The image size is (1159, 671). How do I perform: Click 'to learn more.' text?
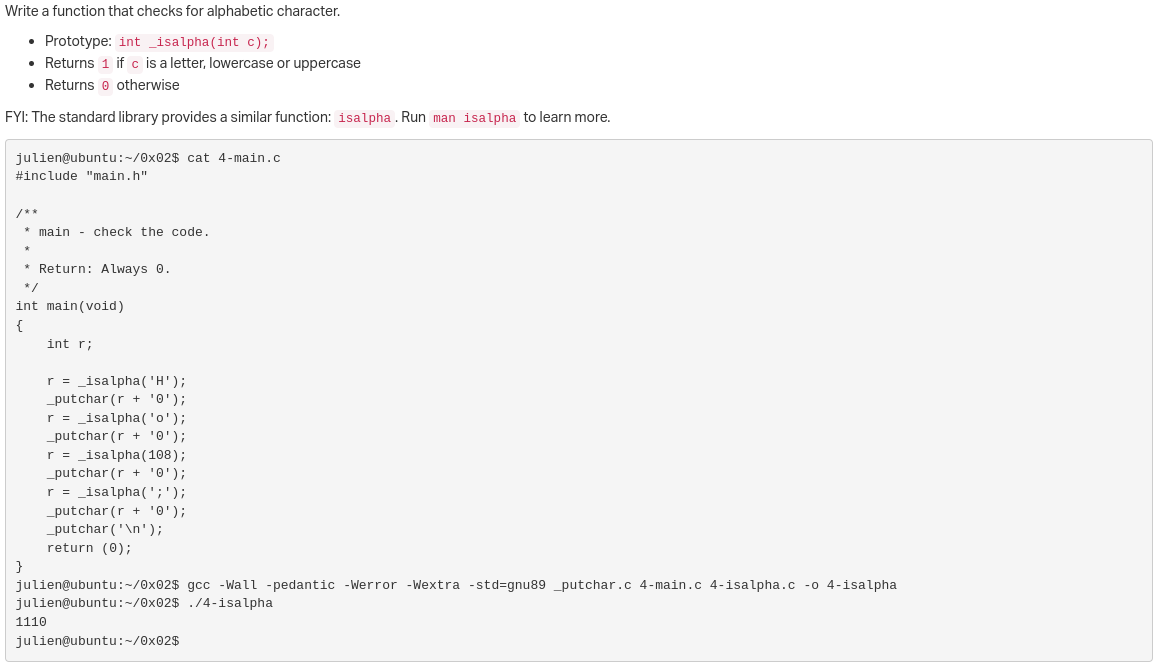point(567,117)
